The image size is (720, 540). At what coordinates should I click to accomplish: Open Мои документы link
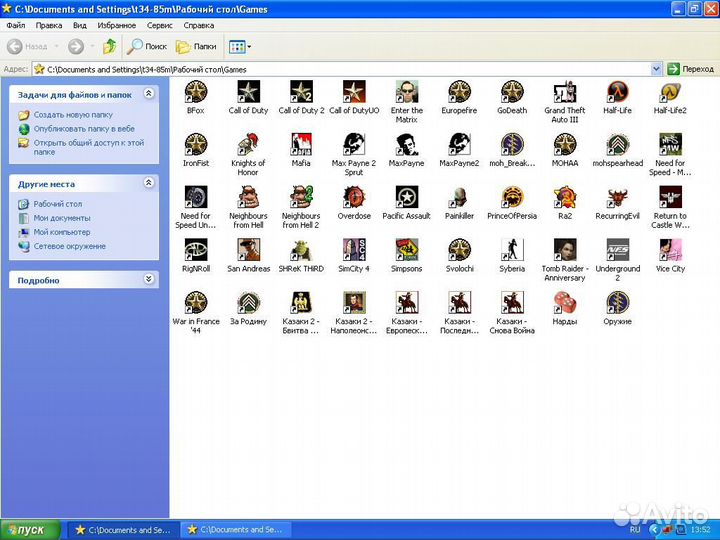coord(62,218)
